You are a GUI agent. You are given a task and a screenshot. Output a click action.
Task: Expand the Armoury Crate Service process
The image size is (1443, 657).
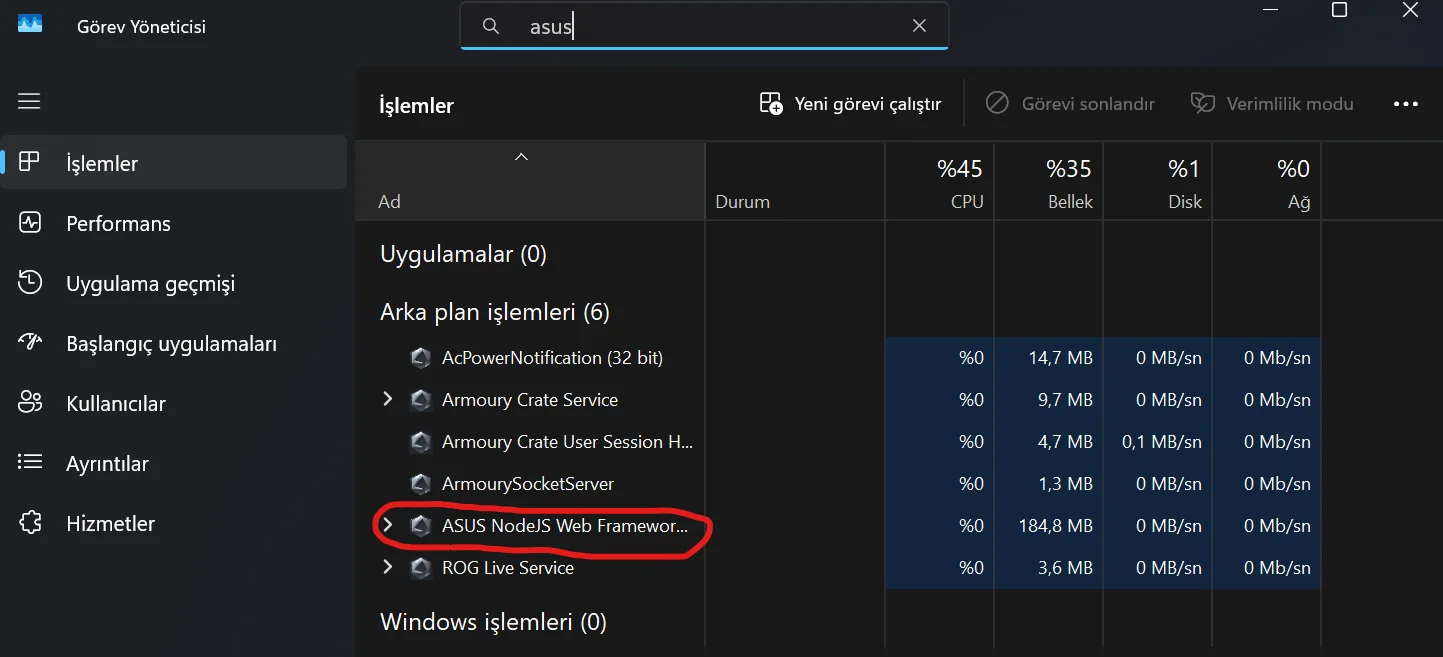coord(388,400)
